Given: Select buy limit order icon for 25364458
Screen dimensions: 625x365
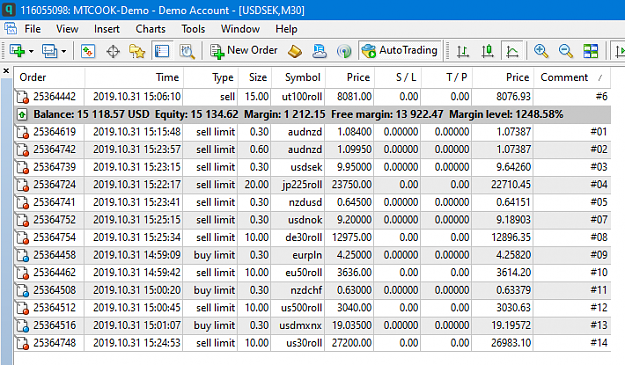Looking at the screenshot, I should [22, 255].
